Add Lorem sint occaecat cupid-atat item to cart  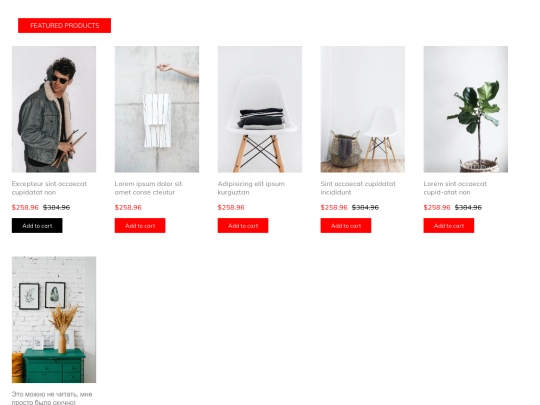click(x=449, y=226)
